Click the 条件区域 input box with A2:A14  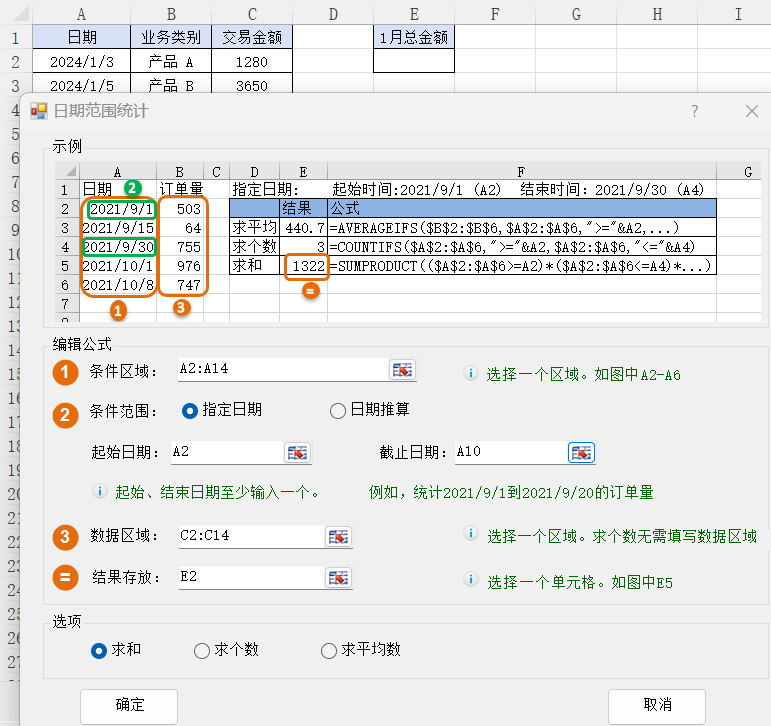pyautogui.click(x=282, y=371)
